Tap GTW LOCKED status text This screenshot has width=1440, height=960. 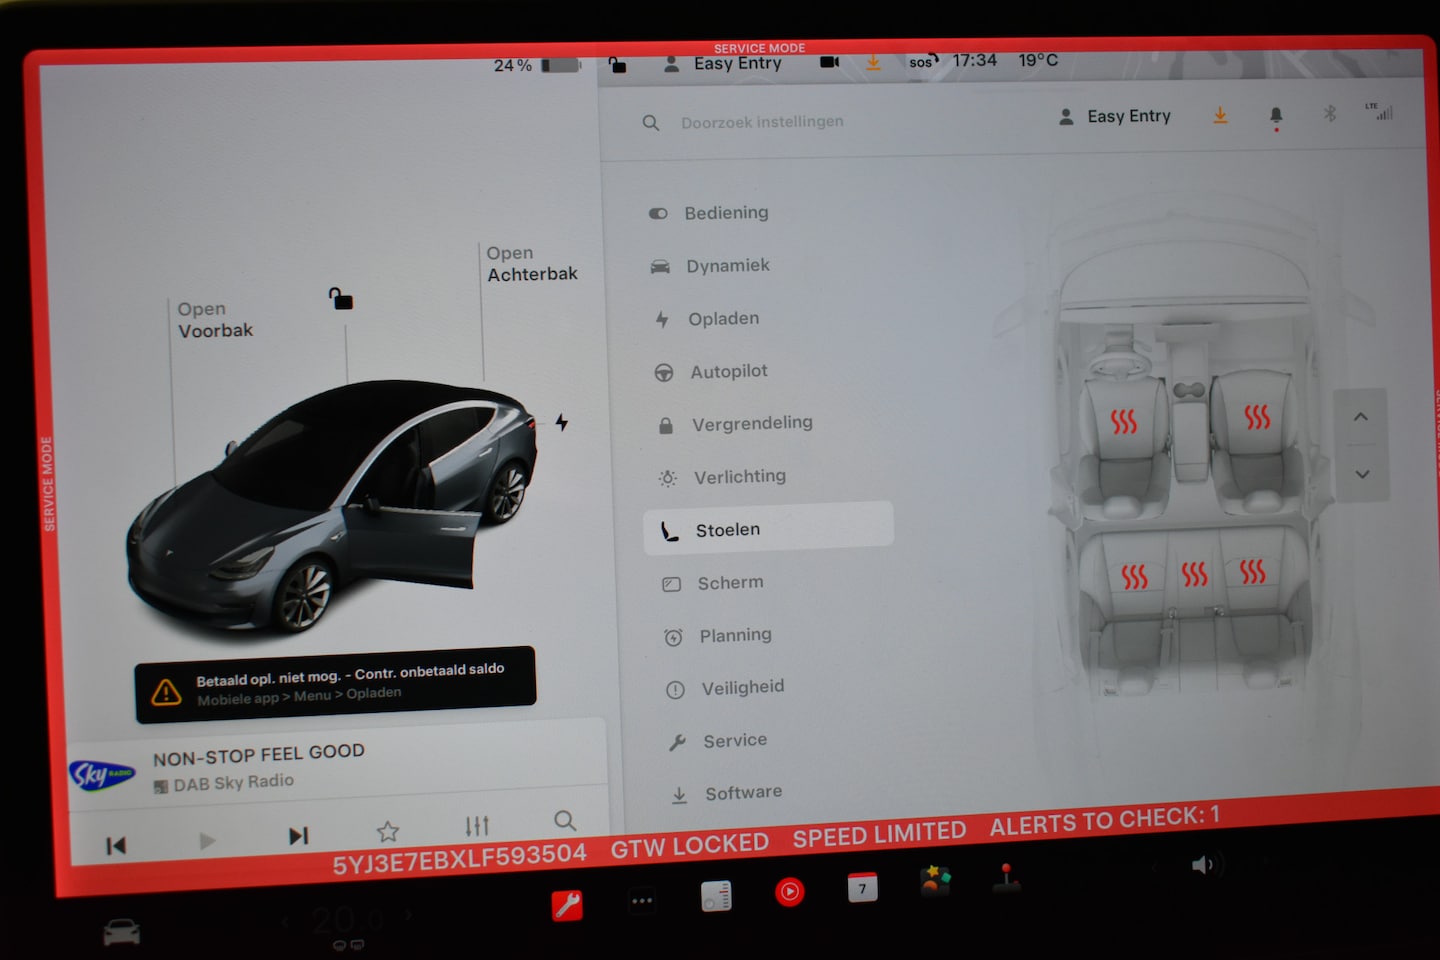coord(689,846)
